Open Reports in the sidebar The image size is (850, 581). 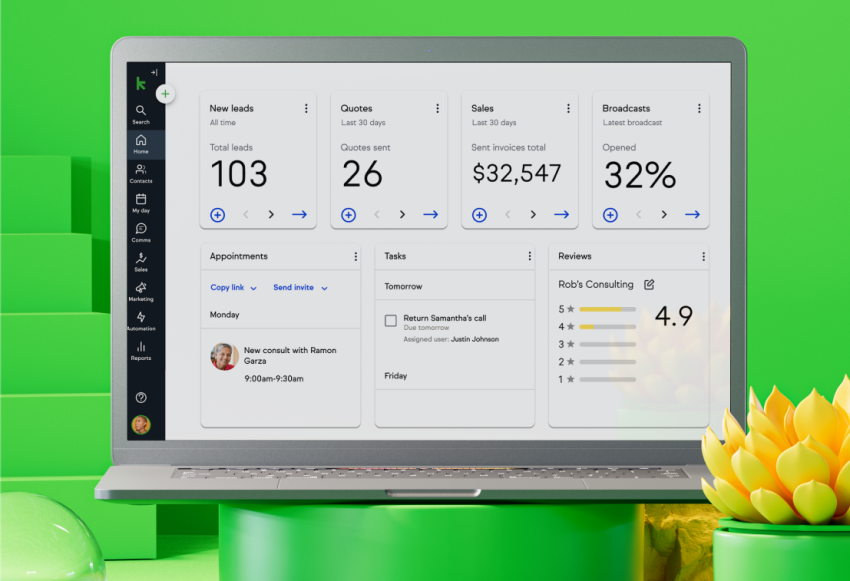[141, 351]
